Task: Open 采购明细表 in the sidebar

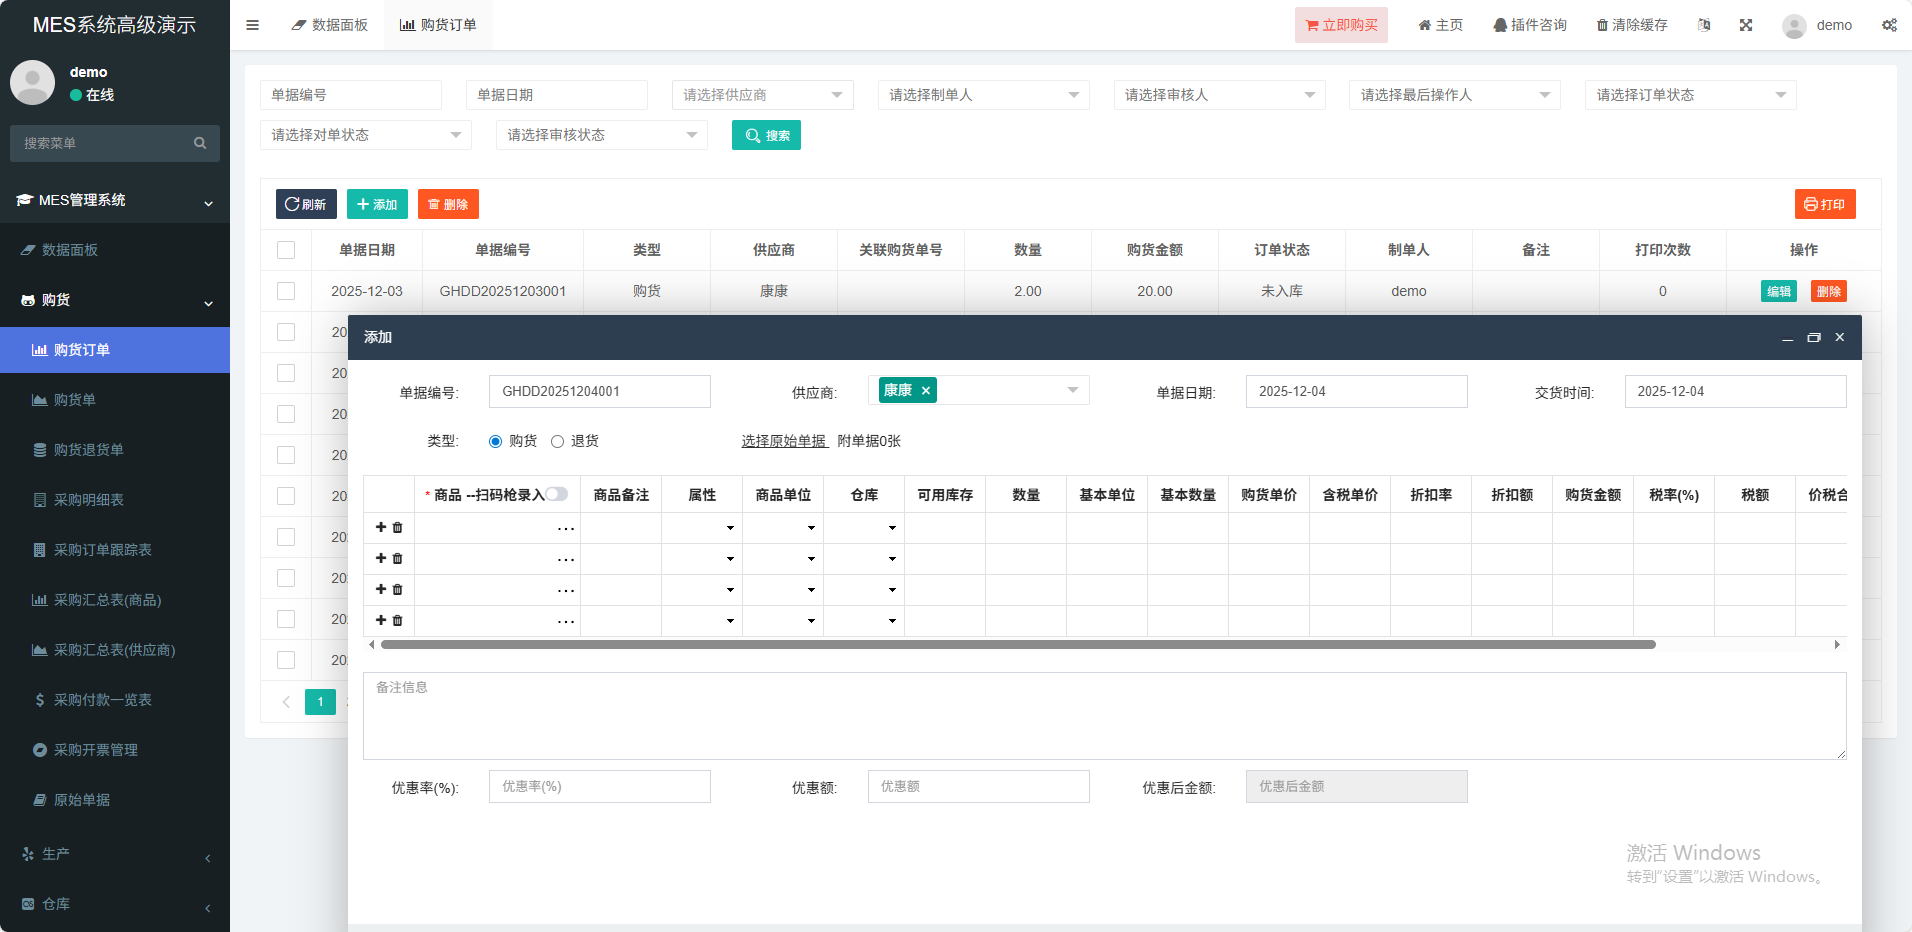Action: tap(89, 500)
